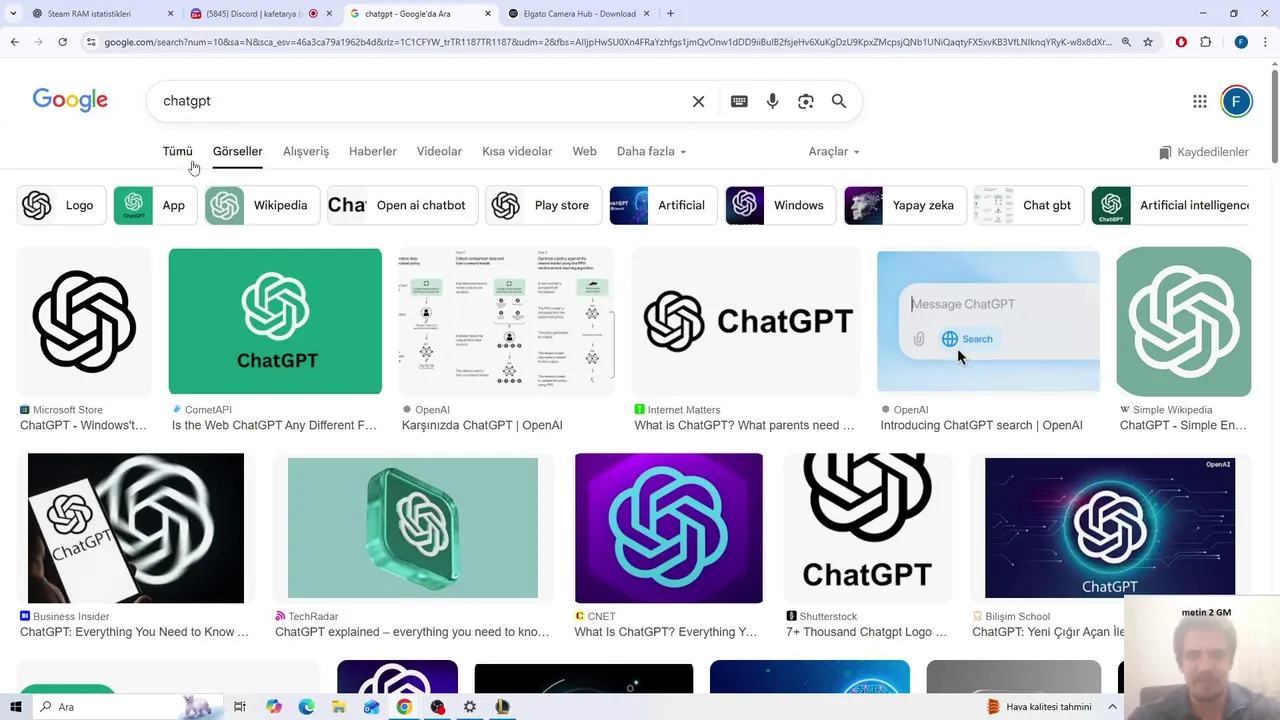1280x720 pixels.
Task: Launch Copilot from the taskbar
Action: 274,707
